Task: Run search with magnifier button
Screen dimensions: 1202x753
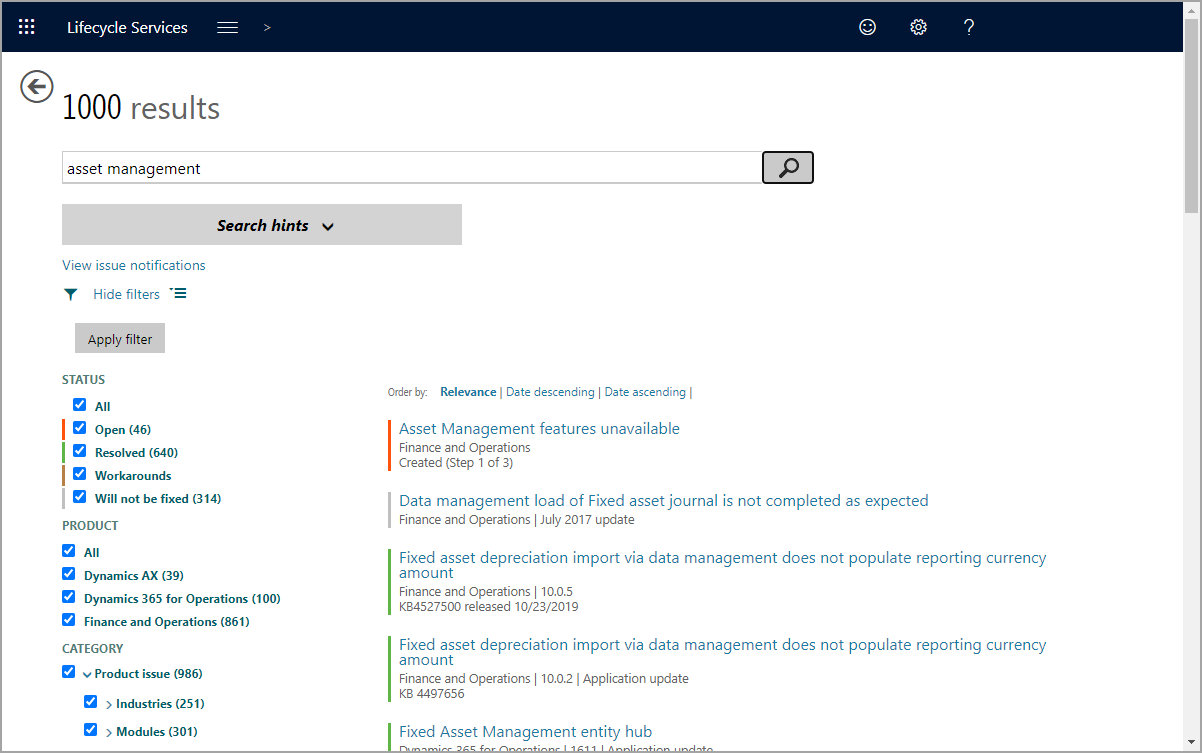Action: coord(788,168)
